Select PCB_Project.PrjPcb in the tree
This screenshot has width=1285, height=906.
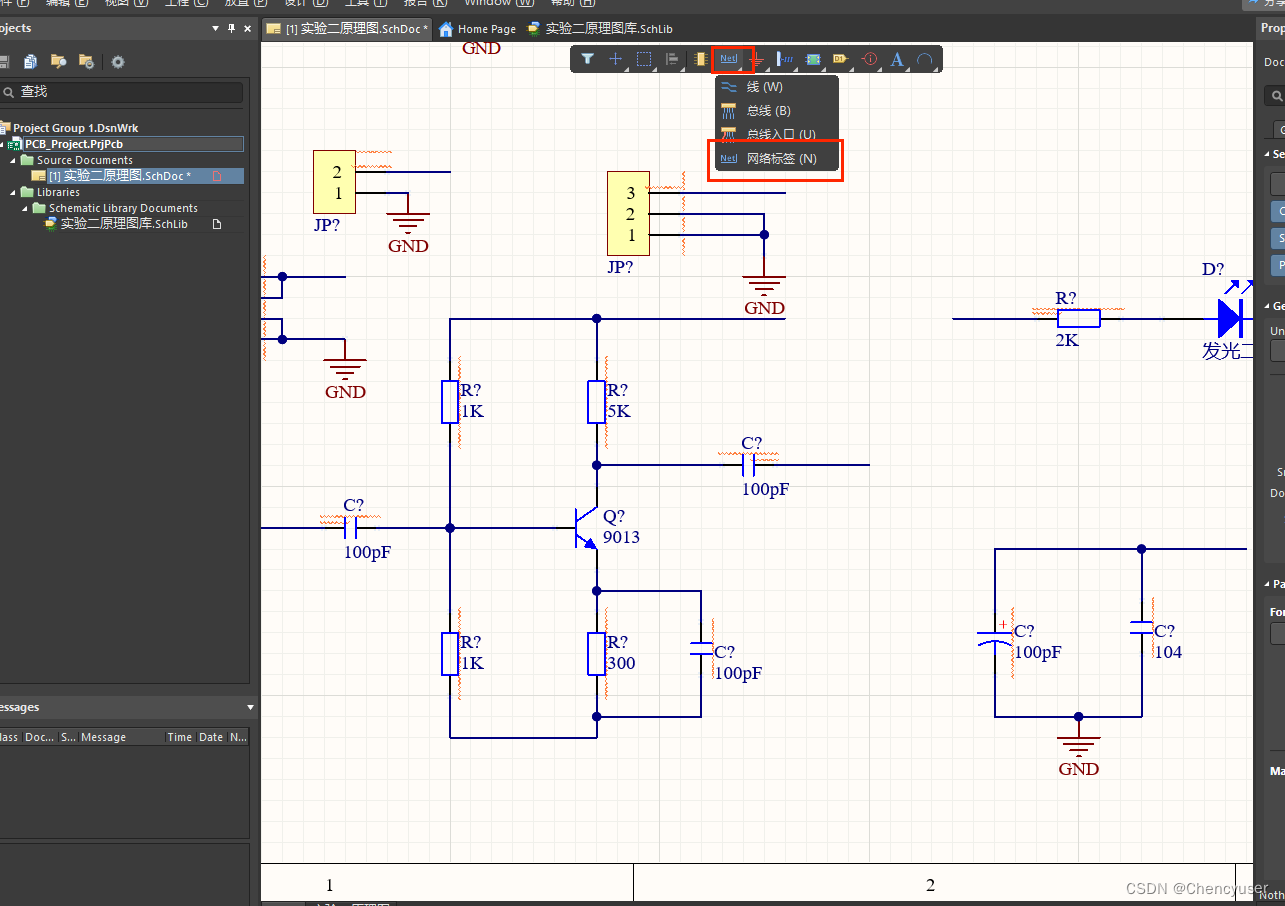(x=74, y=144)
